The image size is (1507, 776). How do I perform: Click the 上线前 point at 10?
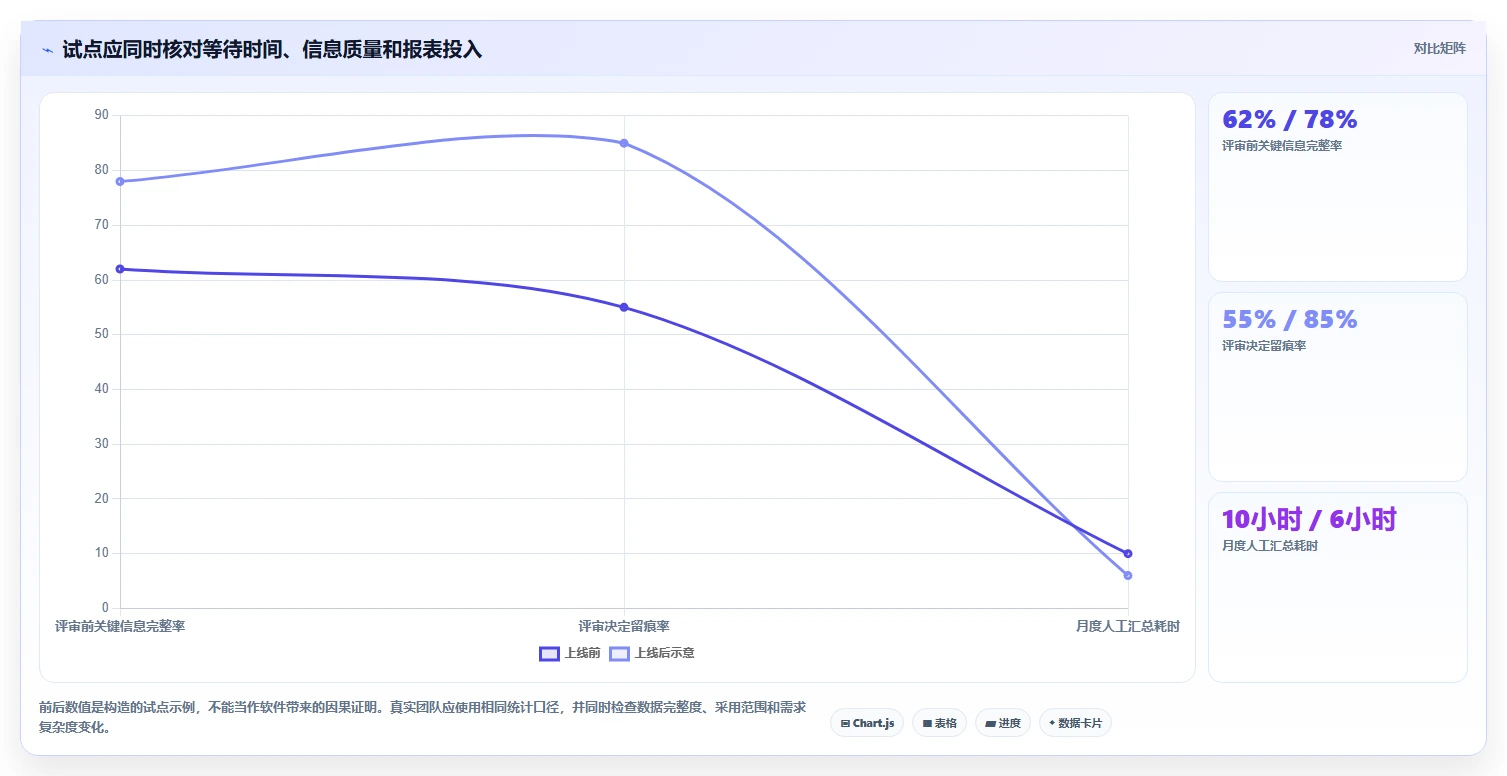[x=1128, y=553]
